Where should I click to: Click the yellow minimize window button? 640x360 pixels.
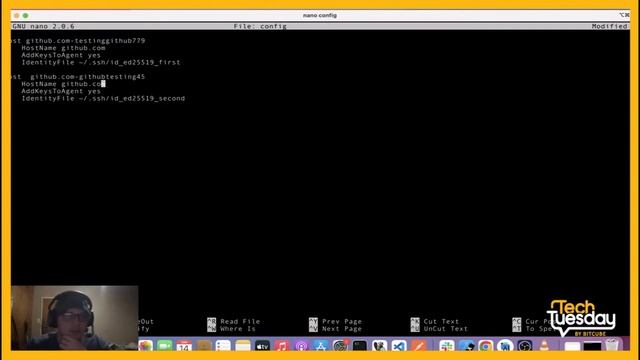16,16
